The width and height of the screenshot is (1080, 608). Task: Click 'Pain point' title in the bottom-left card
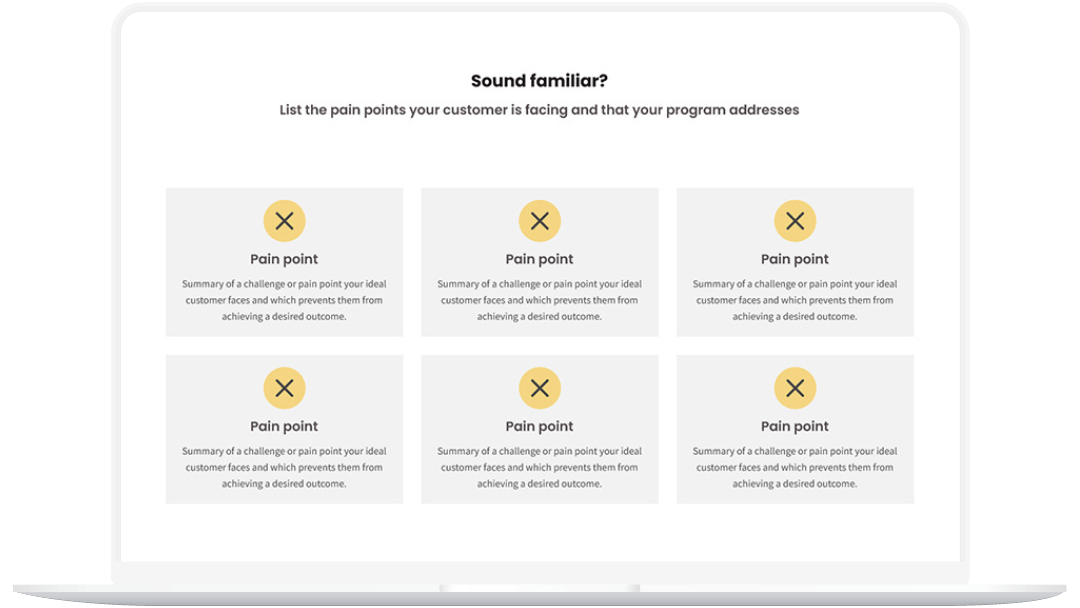[284, 427]
